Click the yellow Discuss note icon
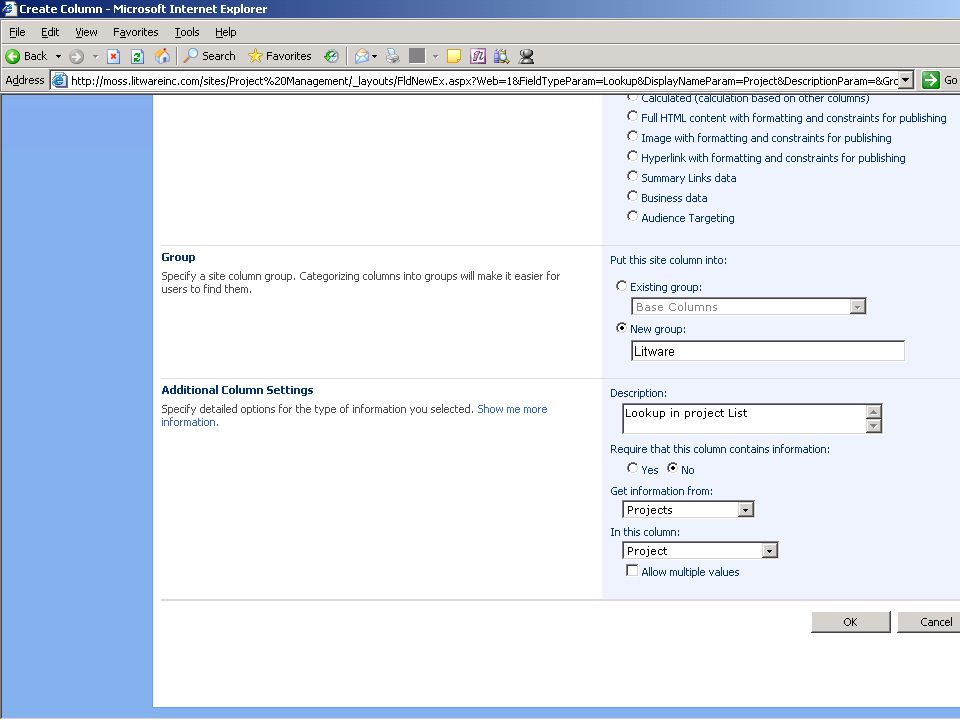The image size is (960, 720). pos(454,57)
